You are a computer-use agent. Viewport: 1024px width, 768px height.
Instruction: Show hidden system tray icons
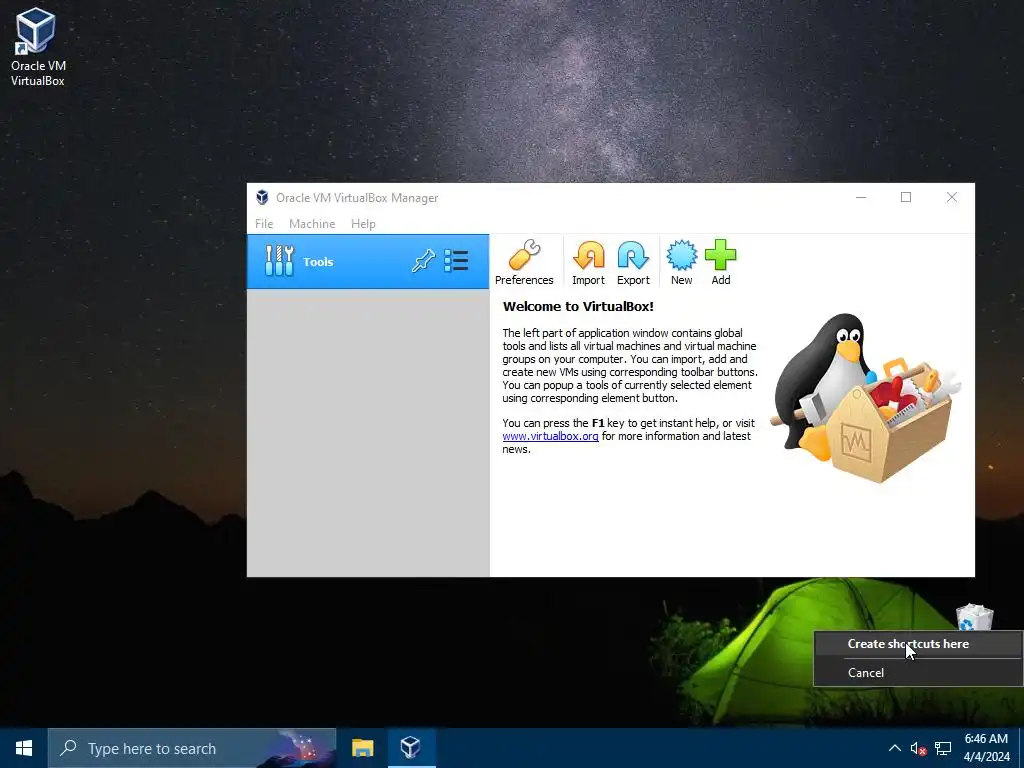pyautogui.click(x=895, y=748)
